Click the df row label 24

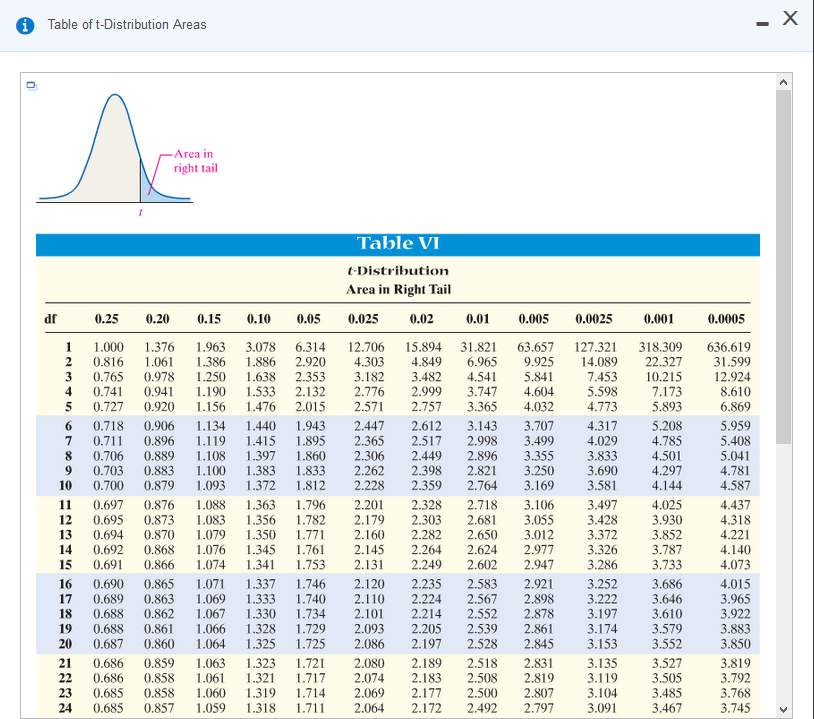65,708
